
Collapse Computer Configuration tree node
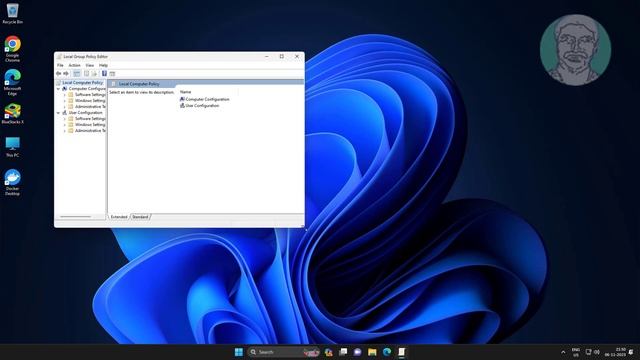tap(58, 89)
